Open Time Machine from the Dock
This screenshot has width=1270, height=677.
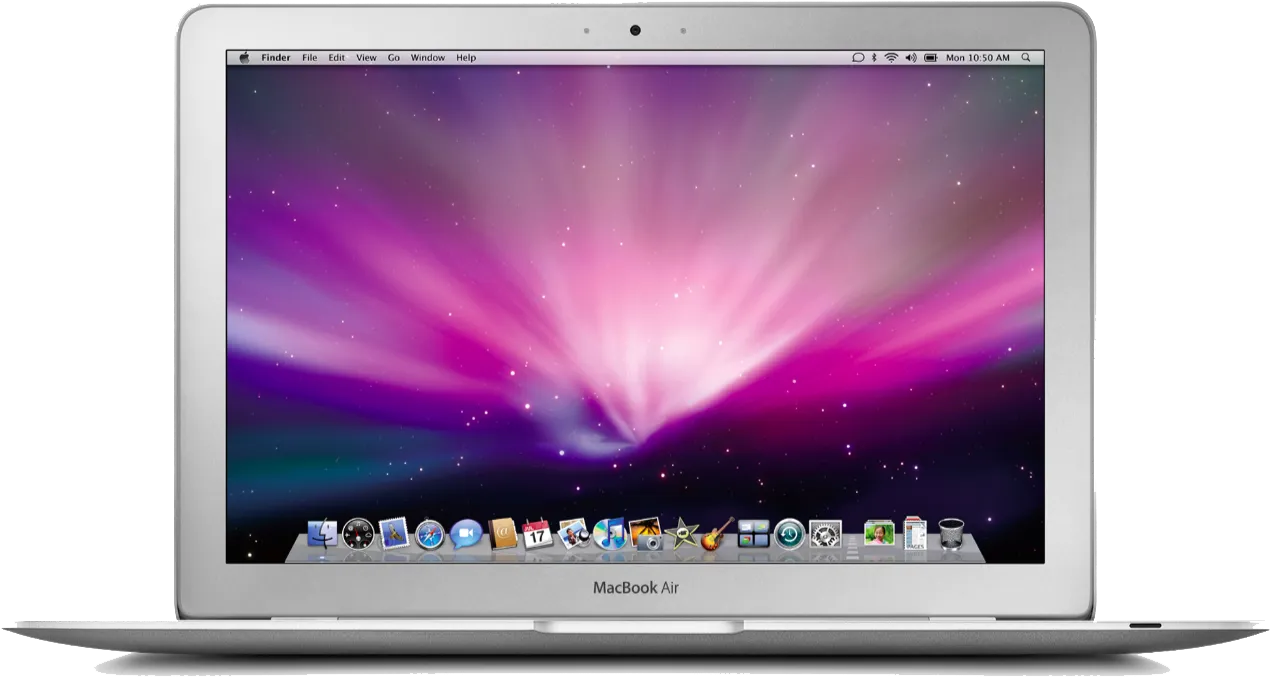(x=789, y=535)
